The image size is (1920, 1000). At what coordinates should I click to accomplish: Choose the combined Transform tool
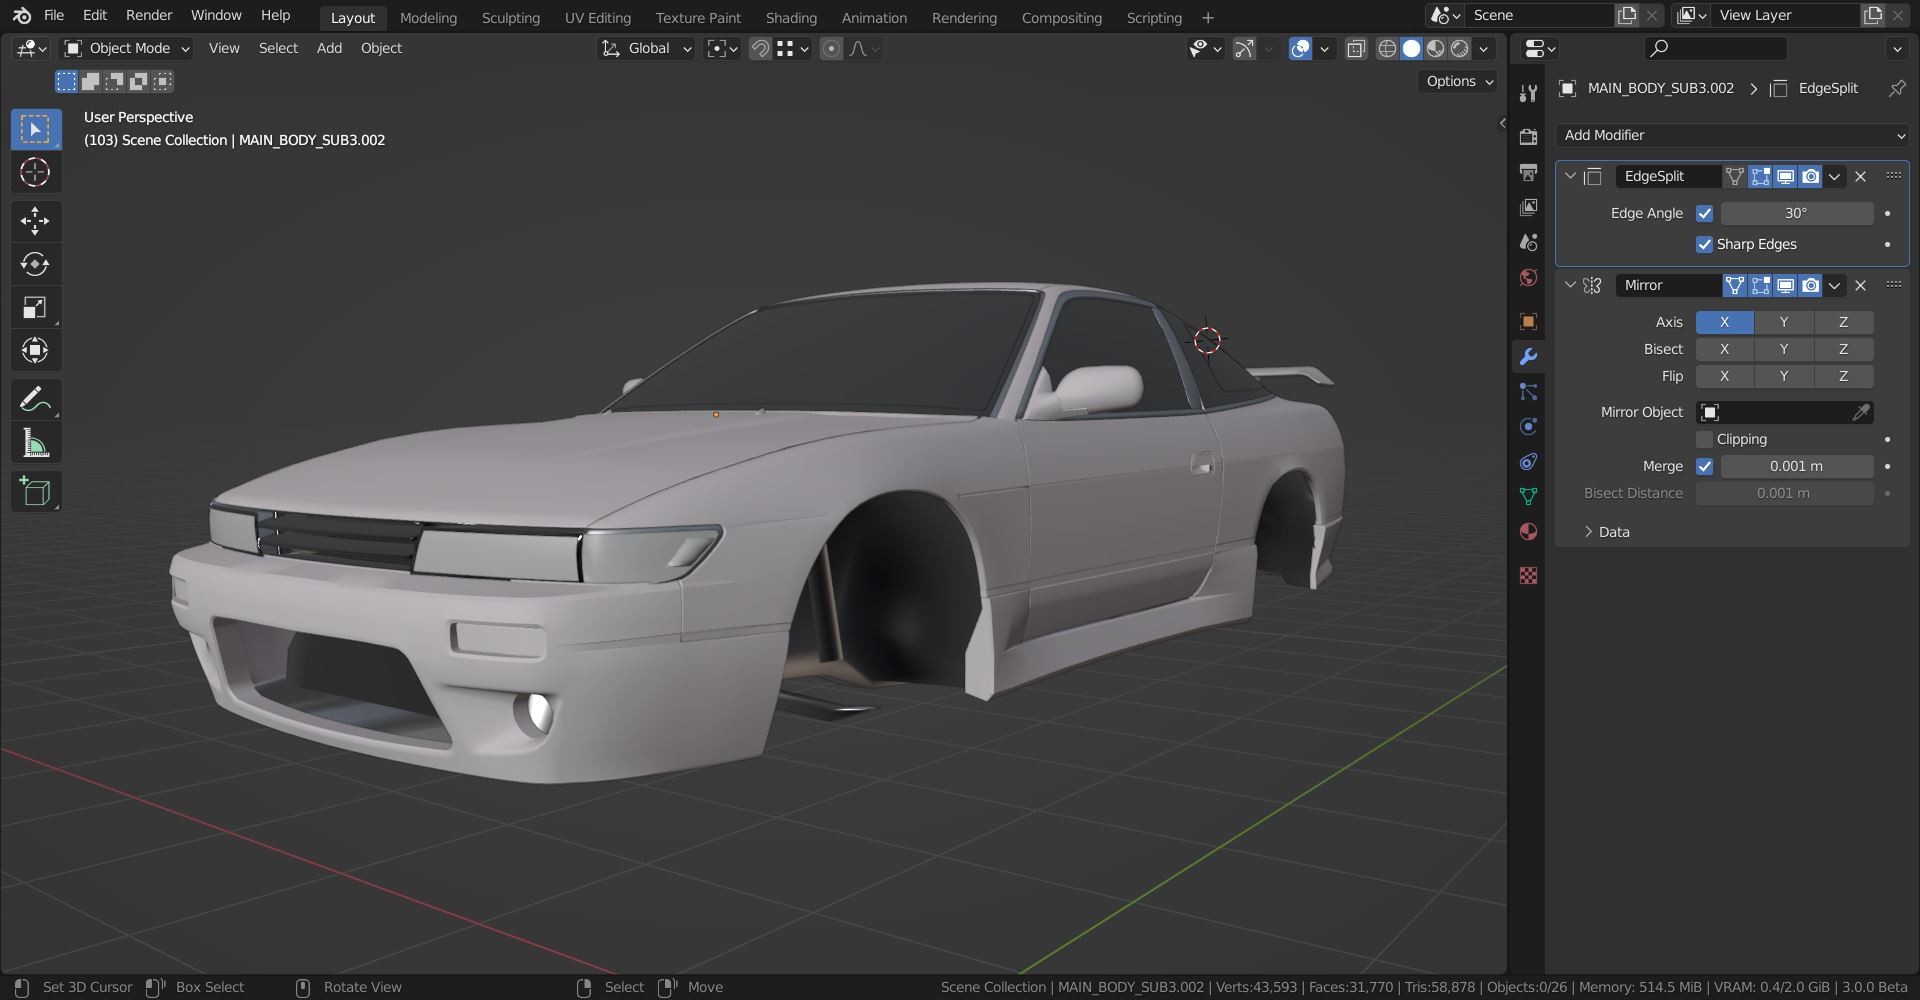coord(35,350)
